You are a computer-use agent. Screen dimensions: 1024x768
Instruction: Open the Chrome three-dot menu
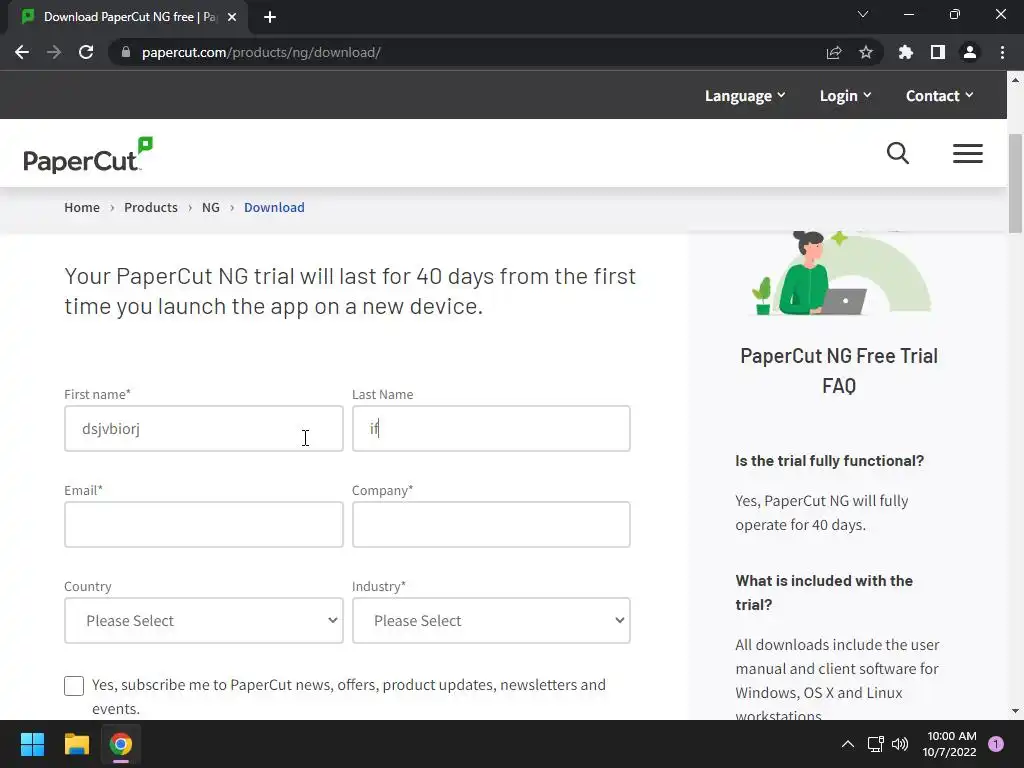click(1002, 52)
